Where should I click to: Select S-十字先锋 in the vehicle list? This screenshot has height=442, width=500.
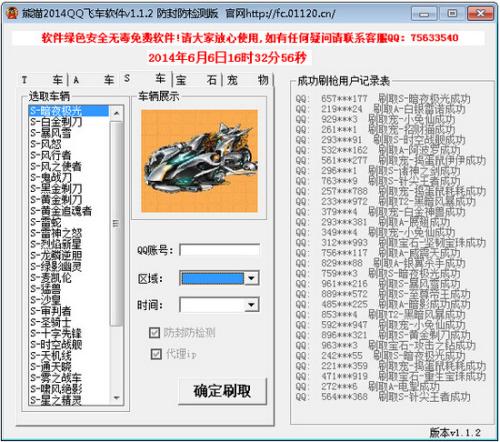point(69,333)
